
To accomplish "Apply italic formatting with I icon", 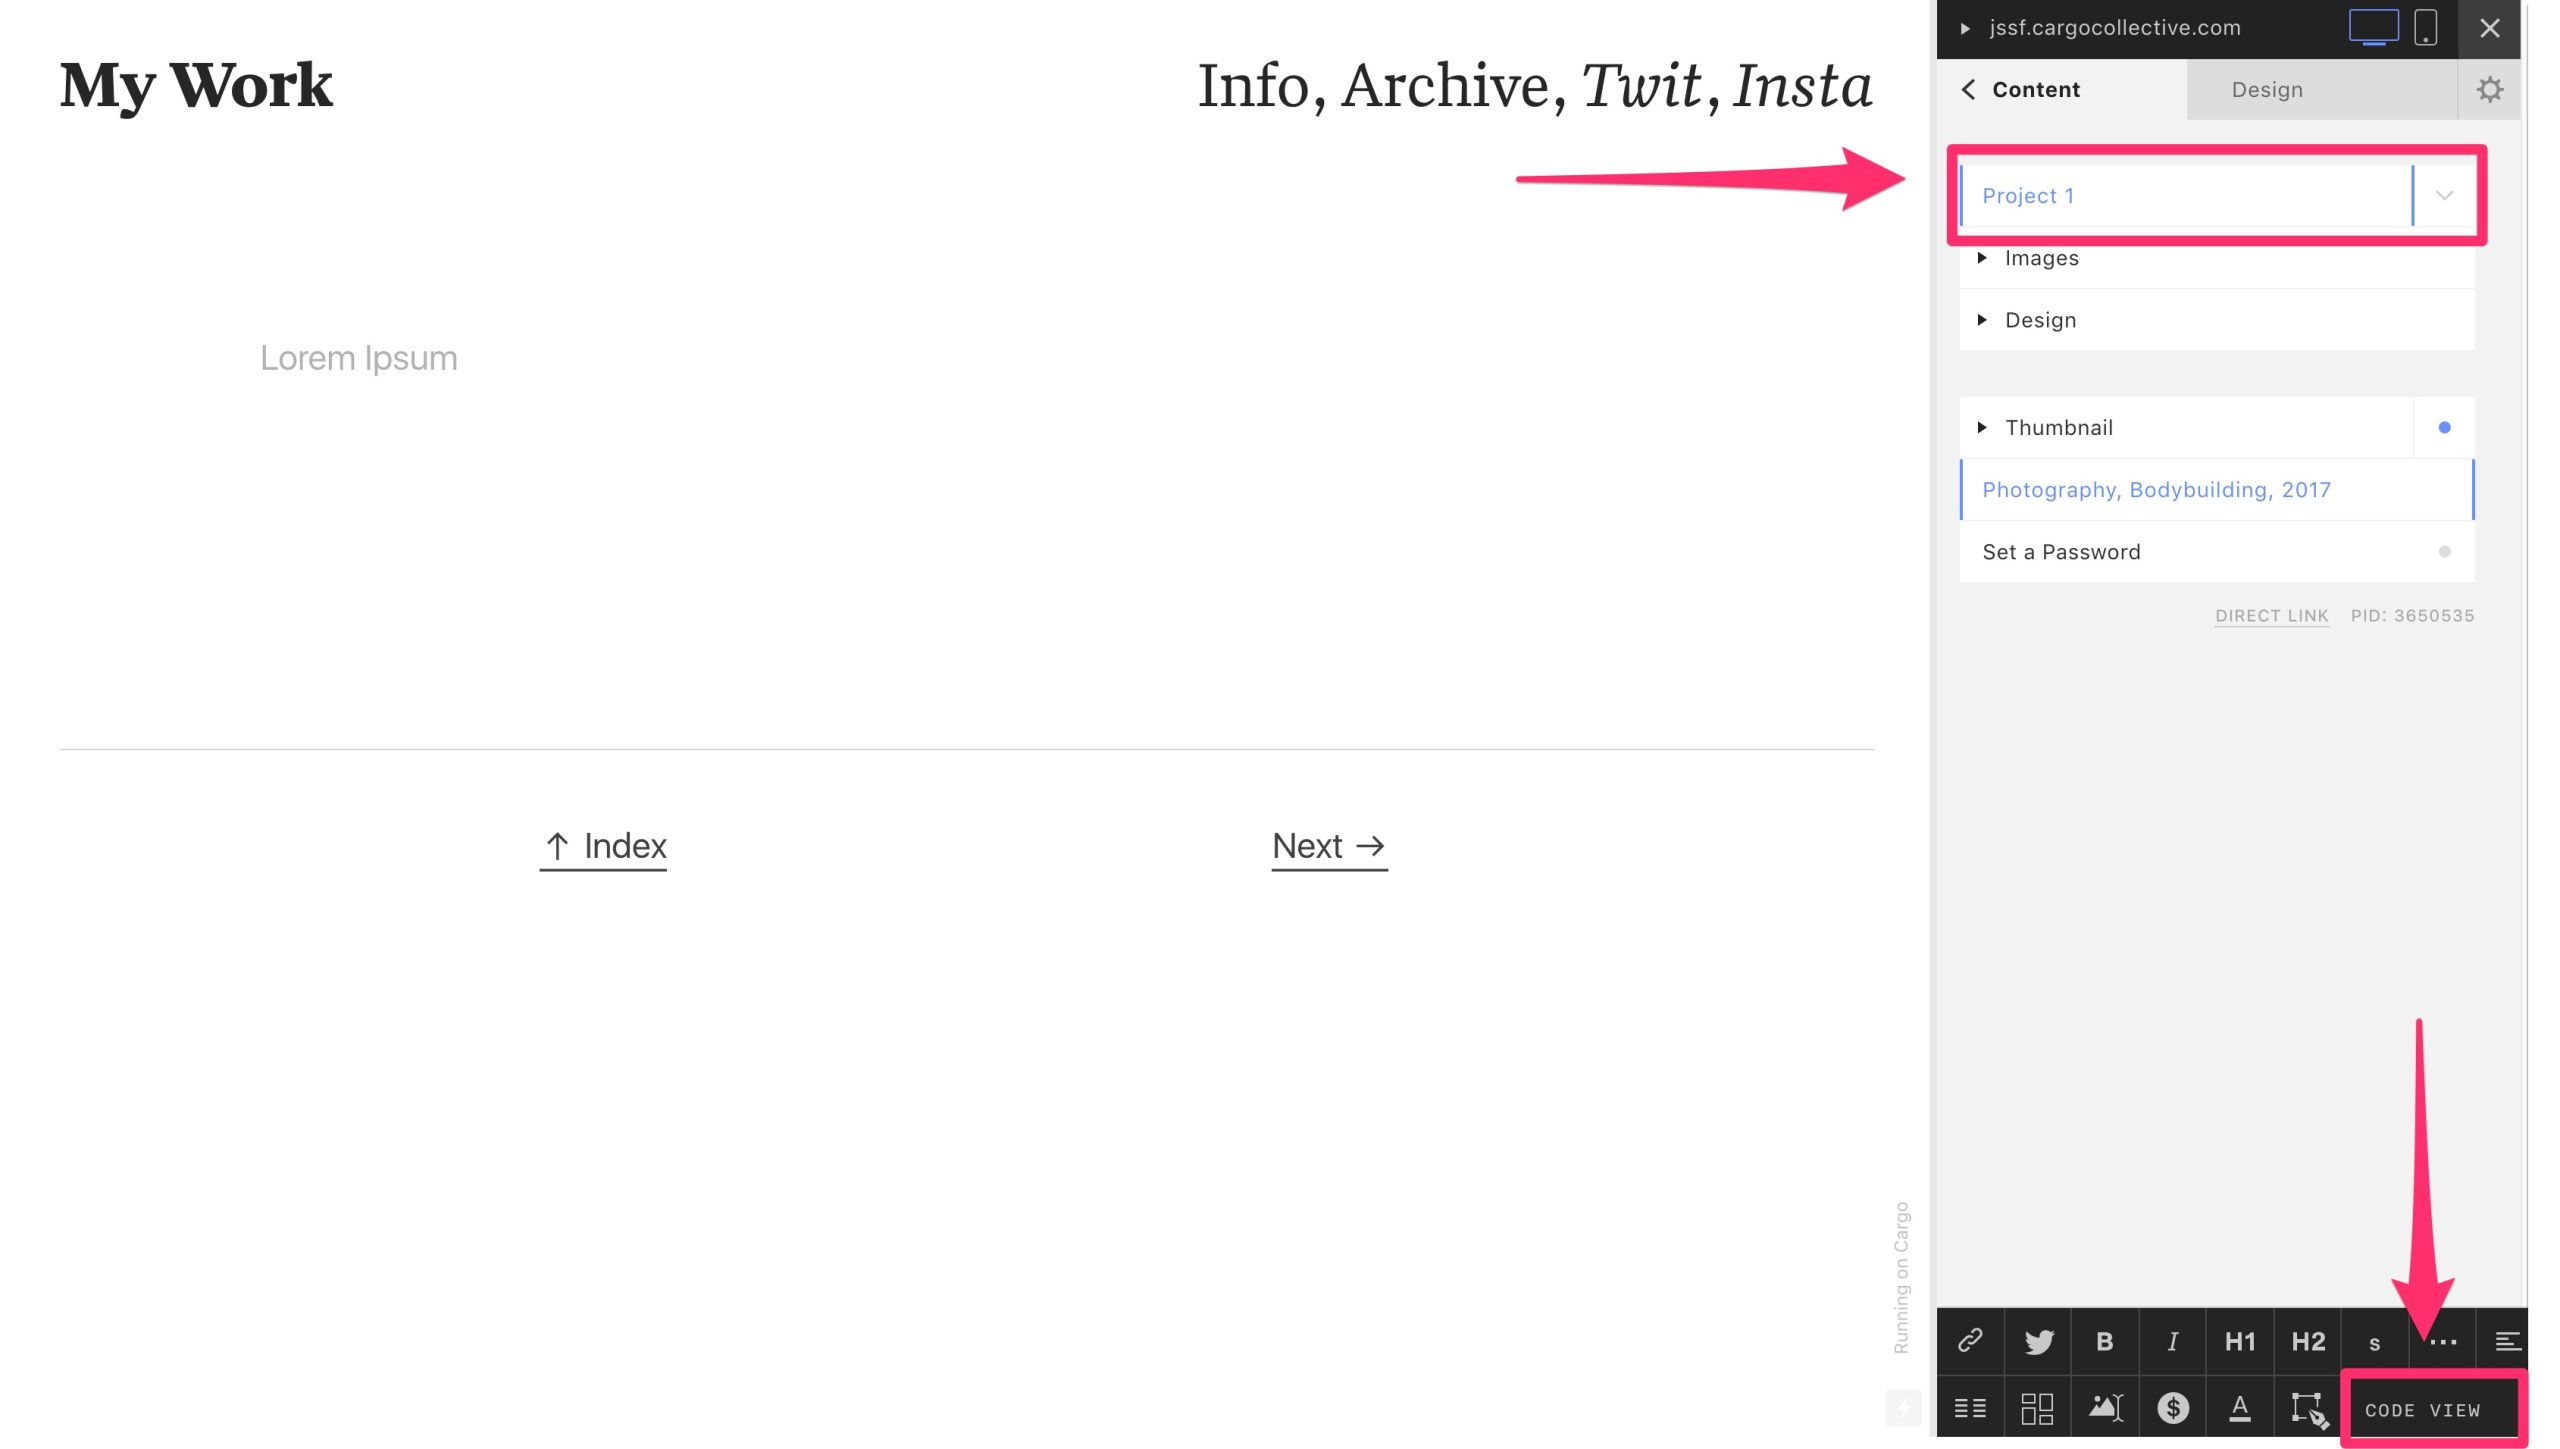I will point(2172,1341).
